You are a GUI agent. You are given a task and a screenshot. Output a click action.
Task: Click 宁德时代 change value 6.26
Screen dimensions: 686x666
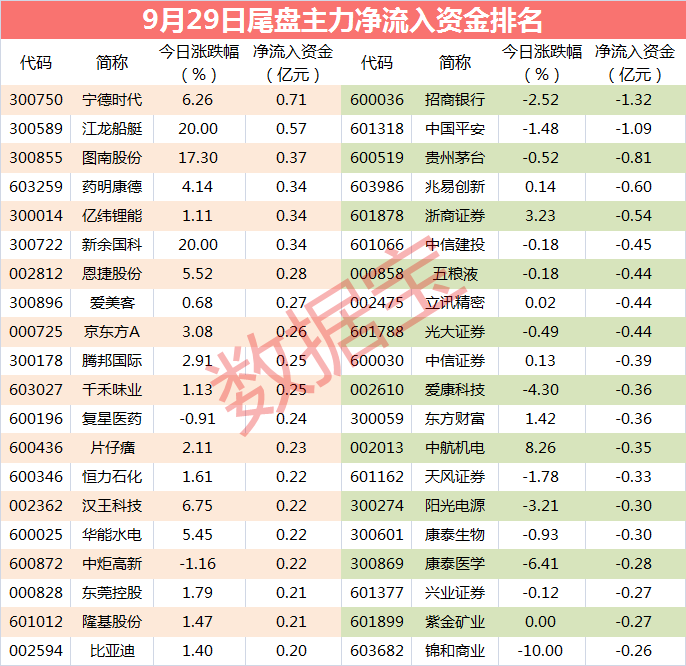[197, 100]
